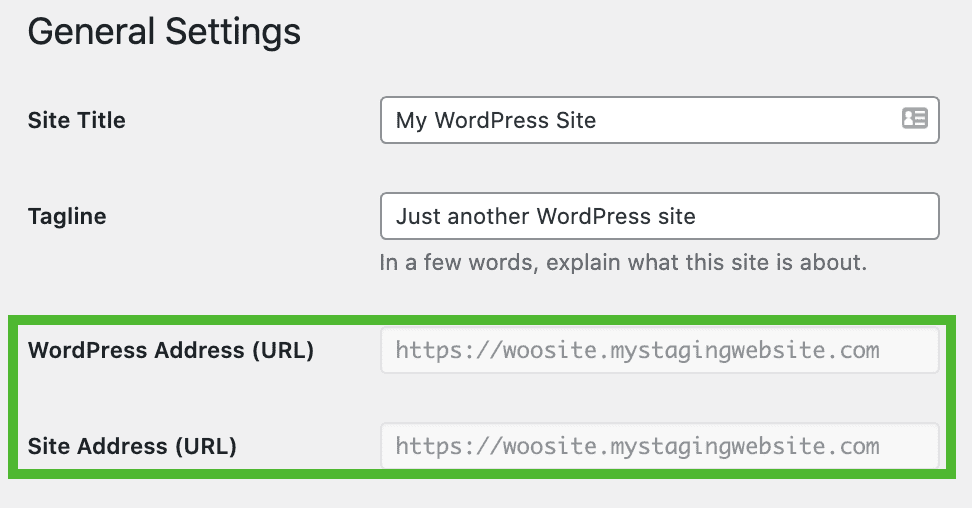
Task: Click the word 'Settings' in the page heading
Action: click(x=233, y=32)
